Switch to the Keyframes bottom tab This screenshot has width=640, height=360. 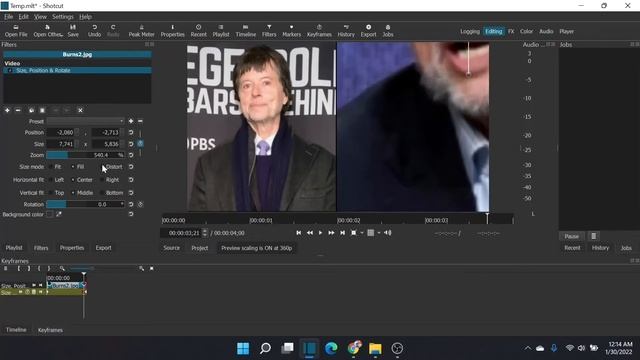pos(50,330)
